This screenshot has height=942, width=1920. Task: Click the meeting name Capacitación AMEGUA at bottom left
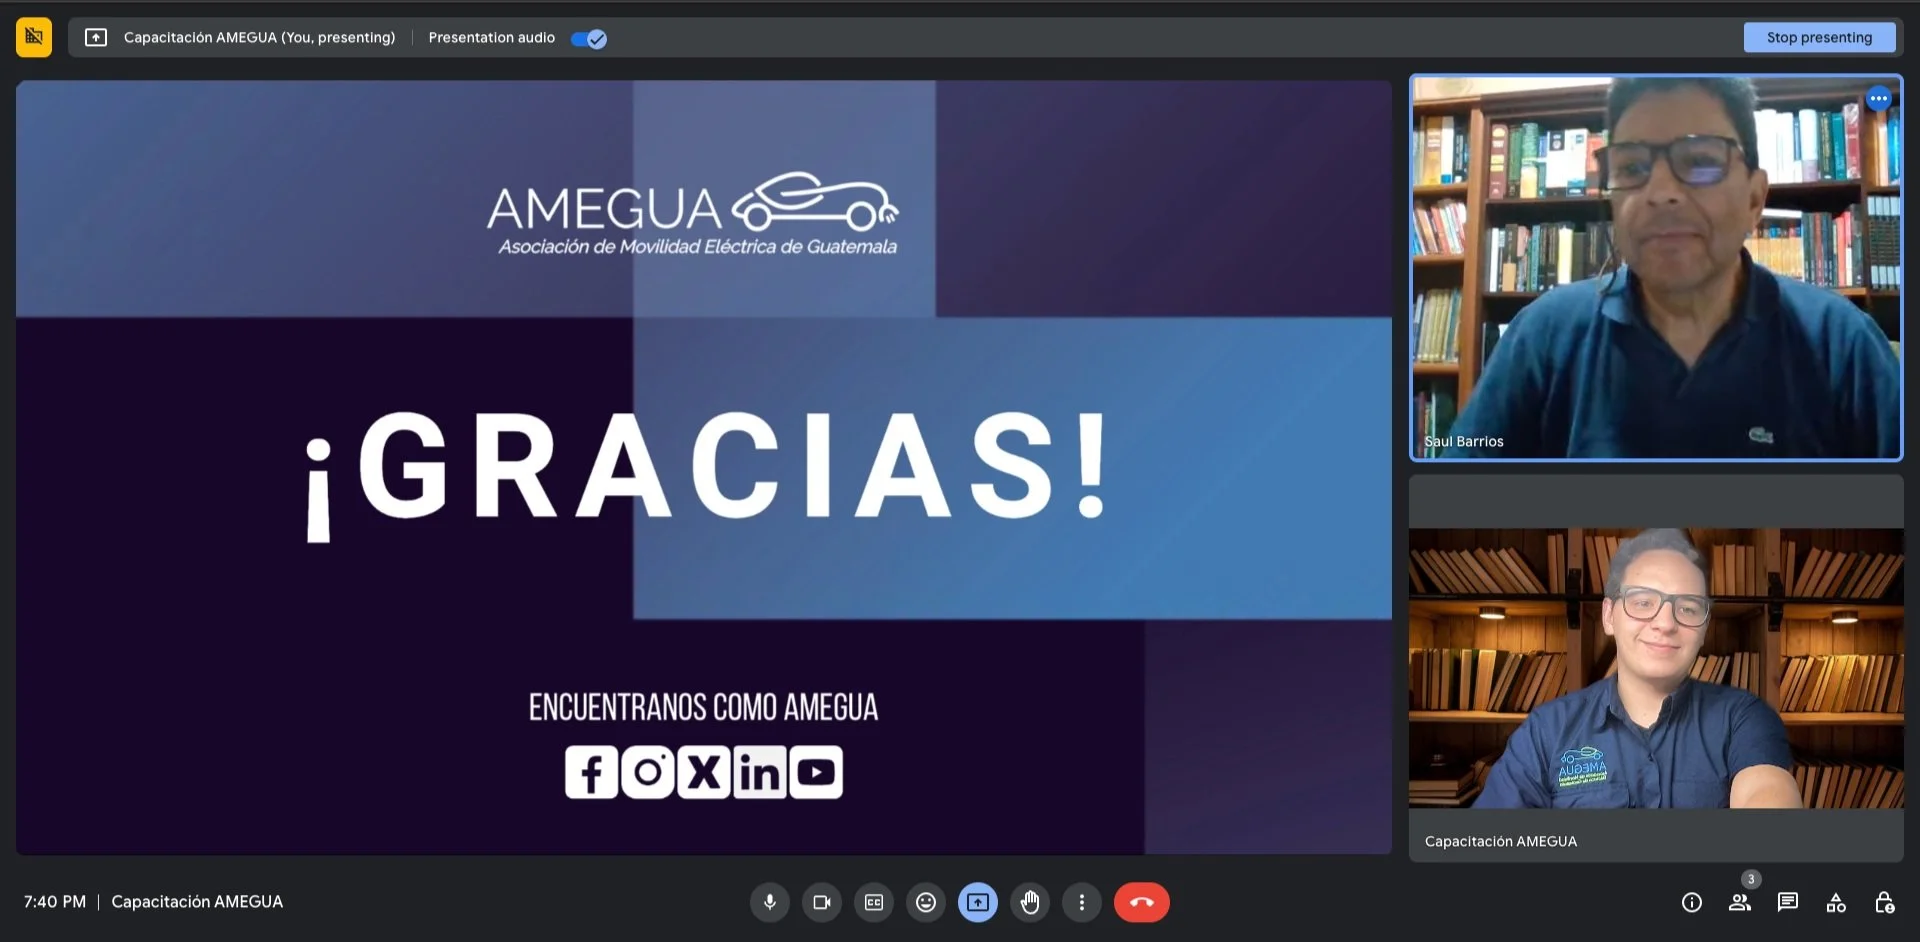[x=197, y=902]
